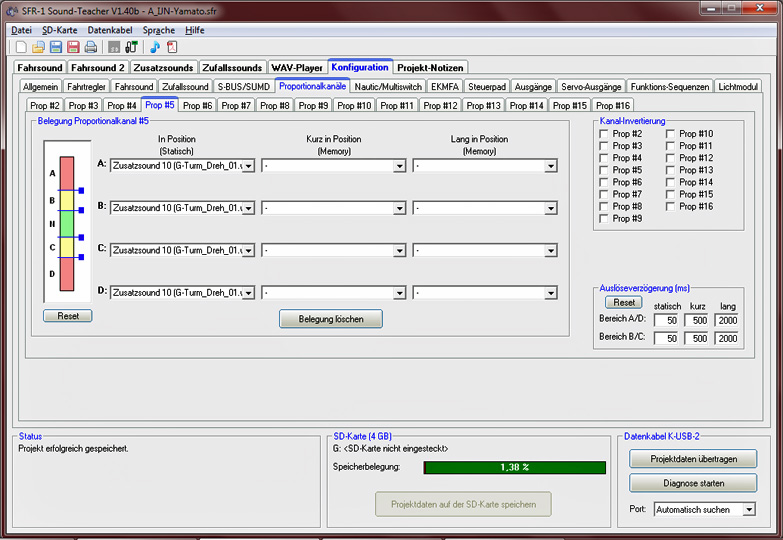Click the Belegung löschen button
The height and width of the screenshot is (540, 783).
pyautogui.click(x=330, y=319)
